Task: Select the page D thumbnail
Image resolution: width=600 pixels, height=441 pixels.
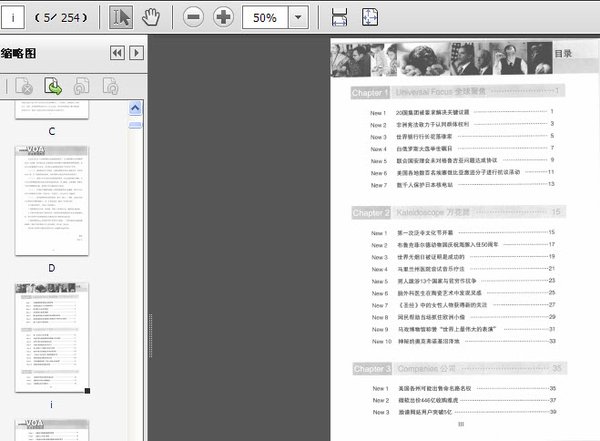Action: tap(51, 200)
